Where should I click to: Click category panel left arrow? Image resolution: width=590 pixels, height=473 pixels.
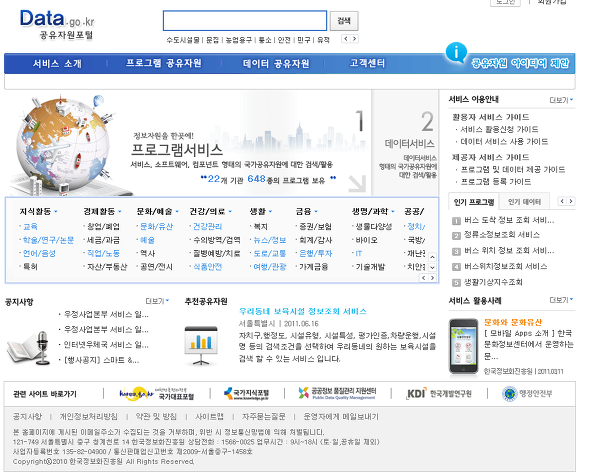pyautogui.click(x=424, y=278)
